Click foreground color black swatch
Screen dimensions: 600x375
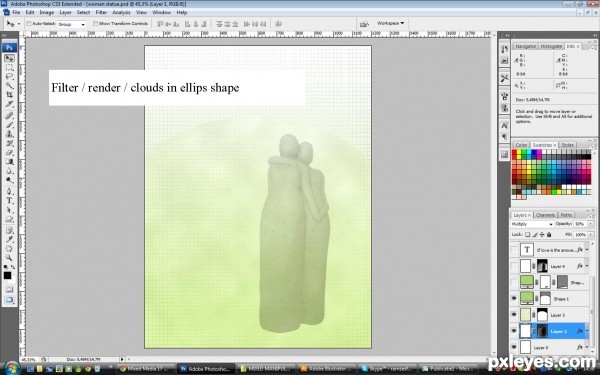point(7,276)
